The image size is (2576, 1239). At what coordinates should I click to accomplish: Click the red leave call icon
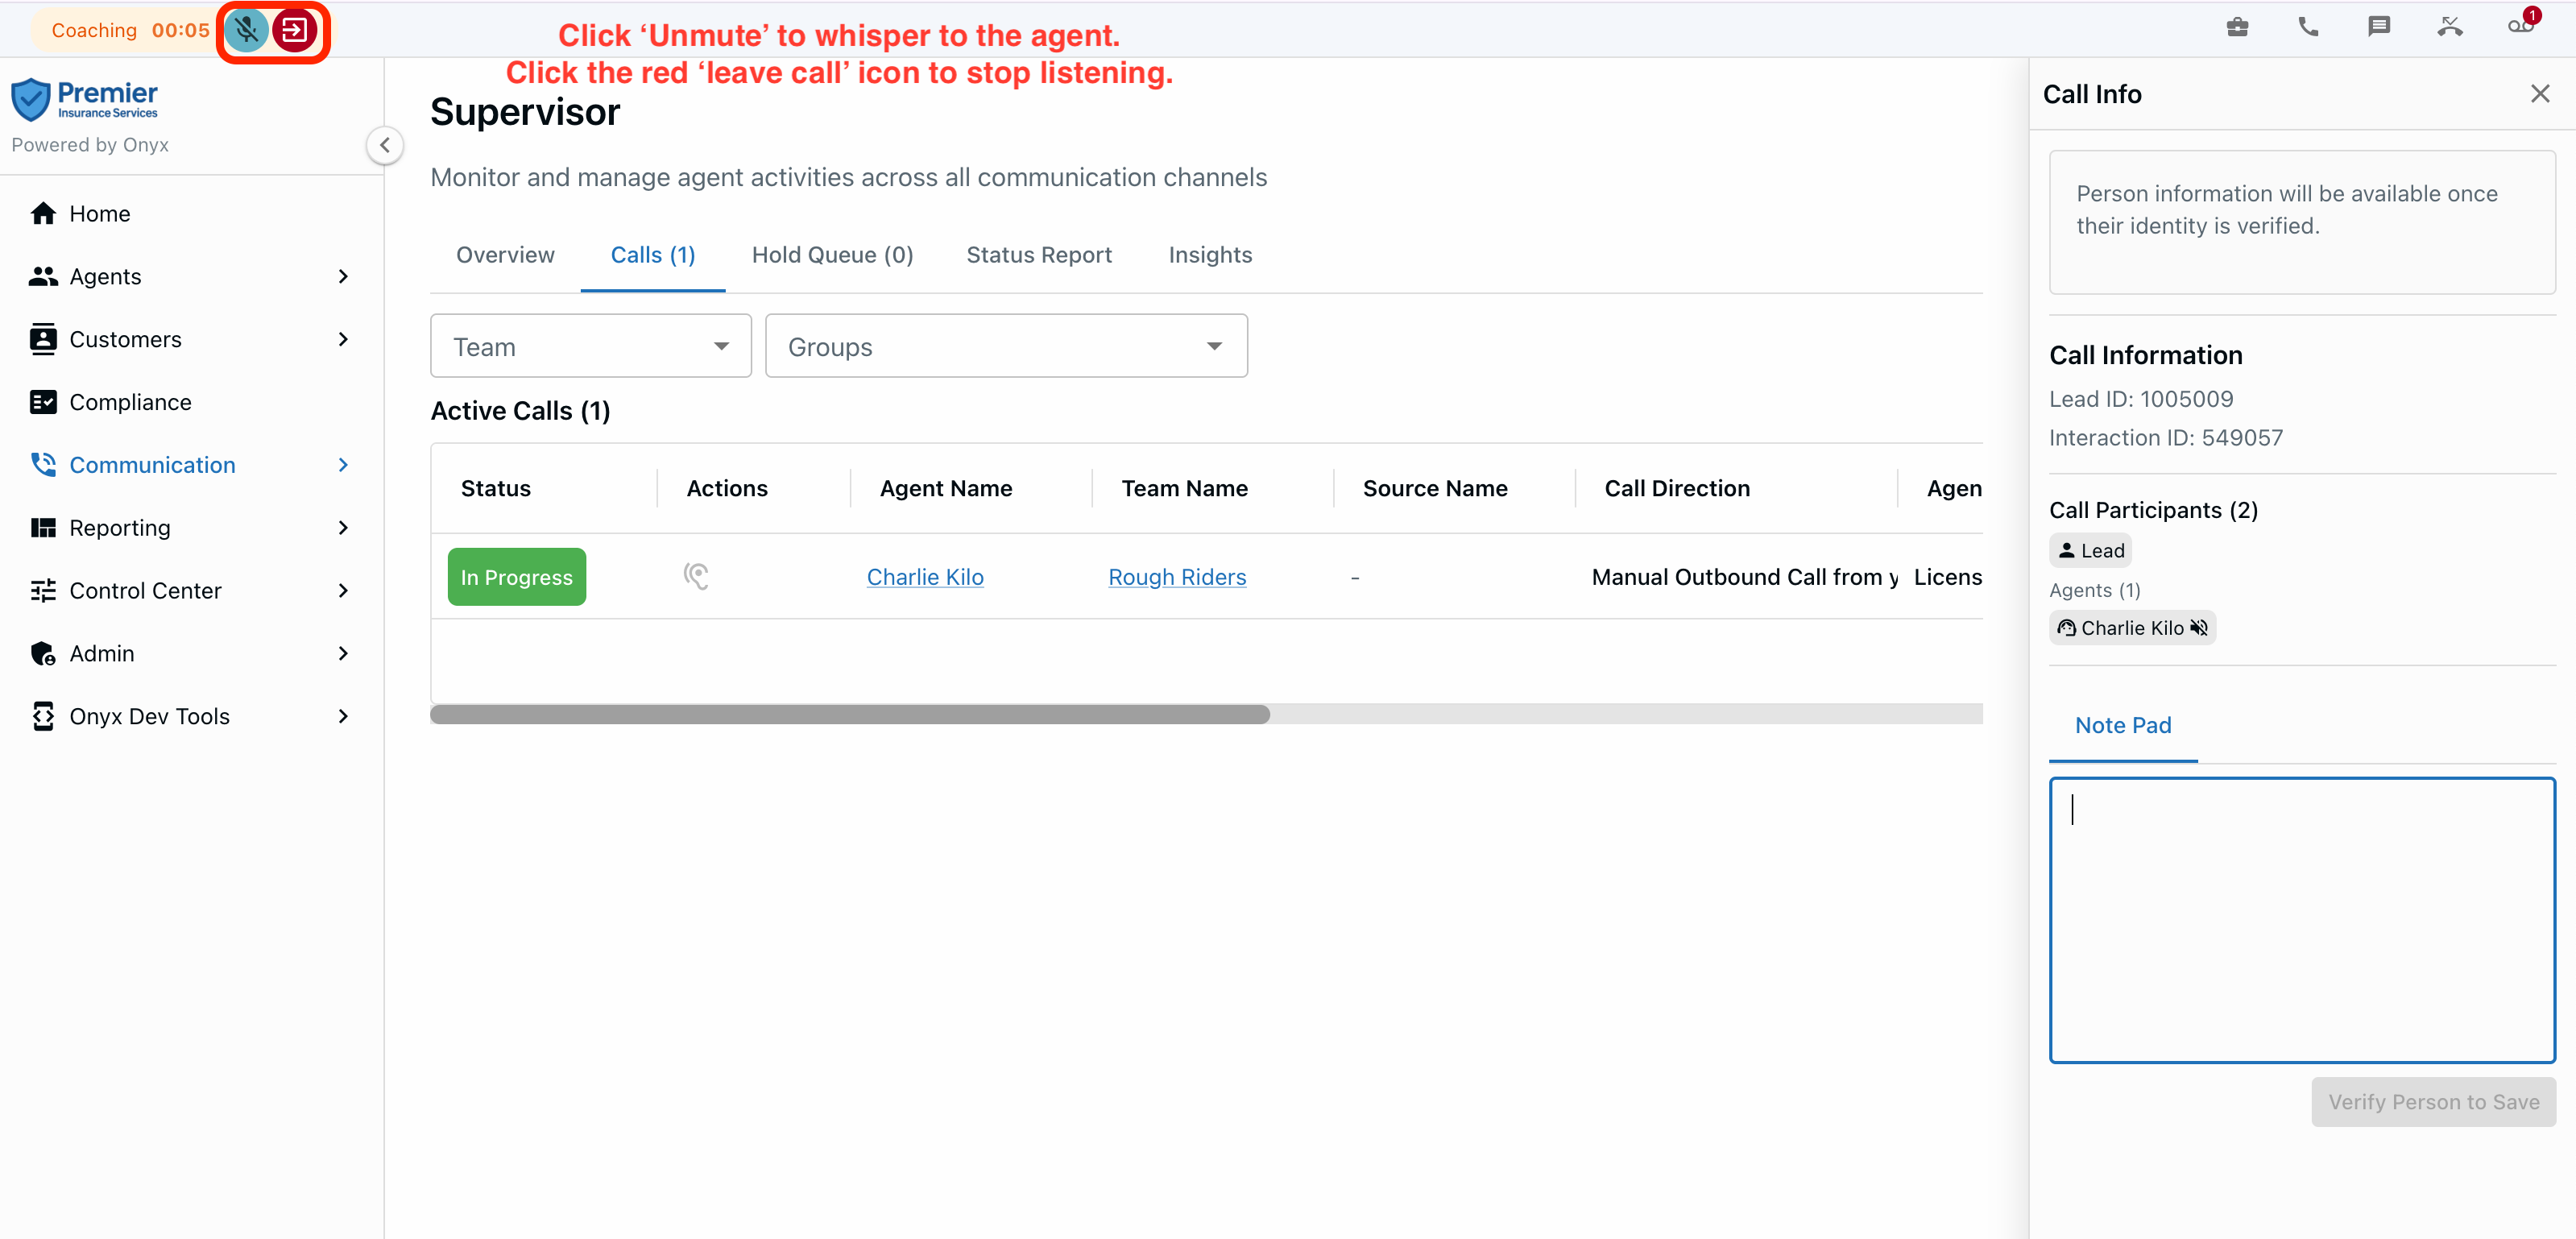(295, 30)
